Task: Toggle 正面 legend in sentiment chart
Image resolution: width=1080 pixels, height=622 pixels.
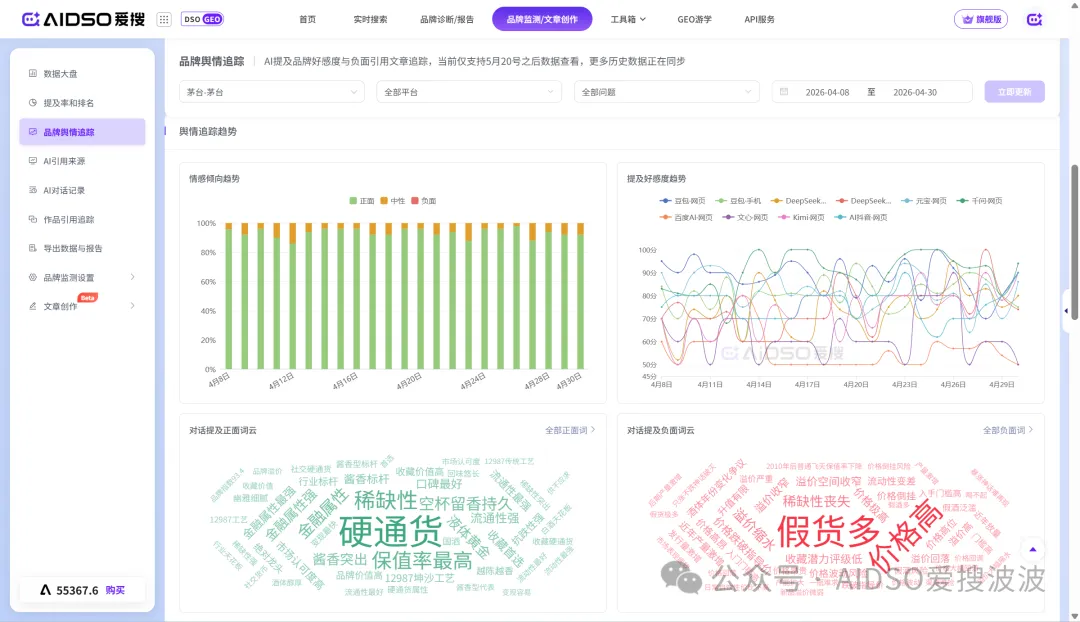Action: tap(362, 201)
